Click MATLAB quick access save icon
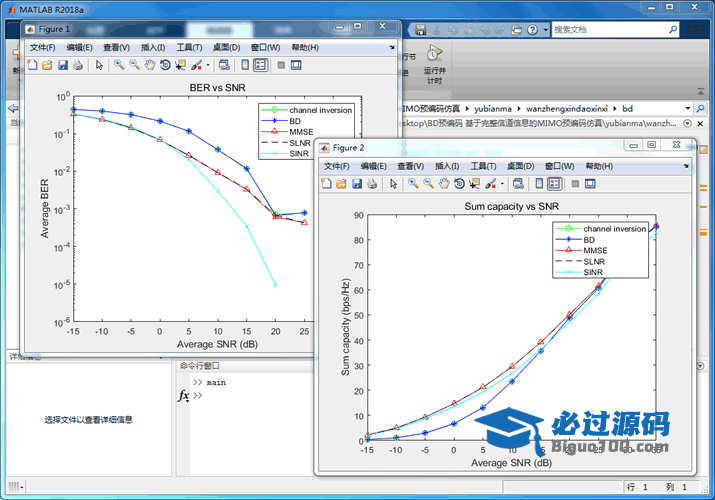The height and width of the screenshot is (500, 715). pyautogui.click(x=420, y=30)
